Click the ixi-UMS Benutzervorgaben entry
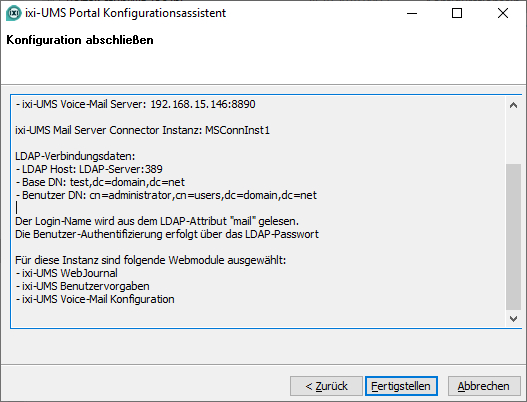Viewport: 527px width, 402px height. (82, 286)
